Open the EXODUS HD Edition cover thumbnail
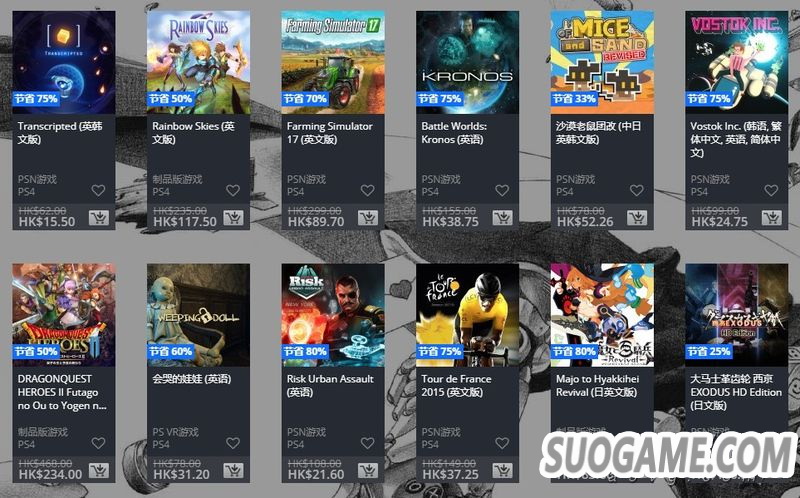The width and height of the screenshot is (800, 498). (x=737, y=315)
